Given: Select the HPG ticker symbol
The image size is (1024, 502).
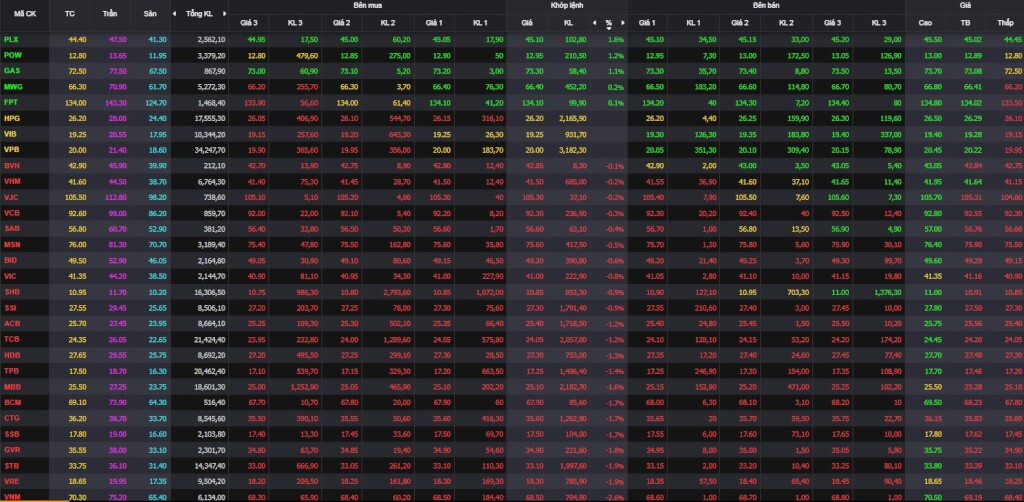Looking at the screenshot, I should tap(11, 119).
